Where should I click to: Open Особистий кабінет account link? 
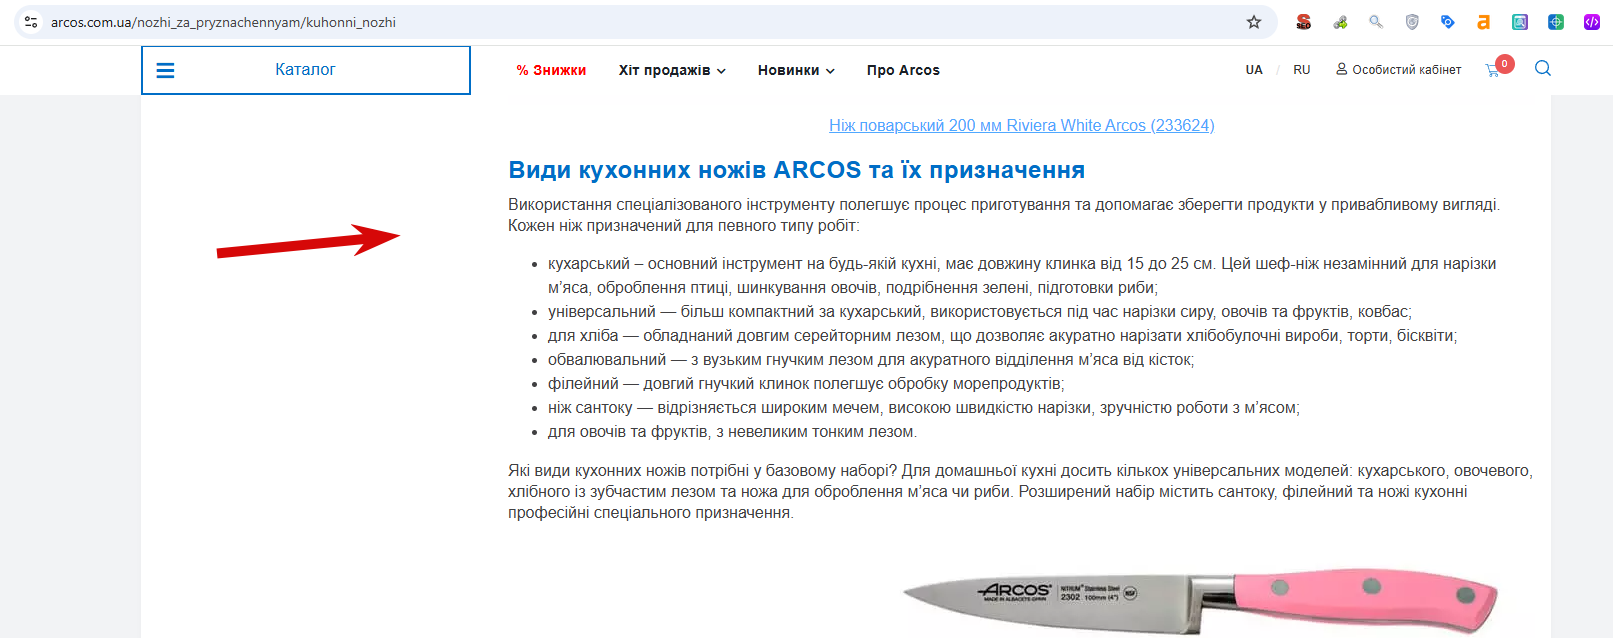1407,70
